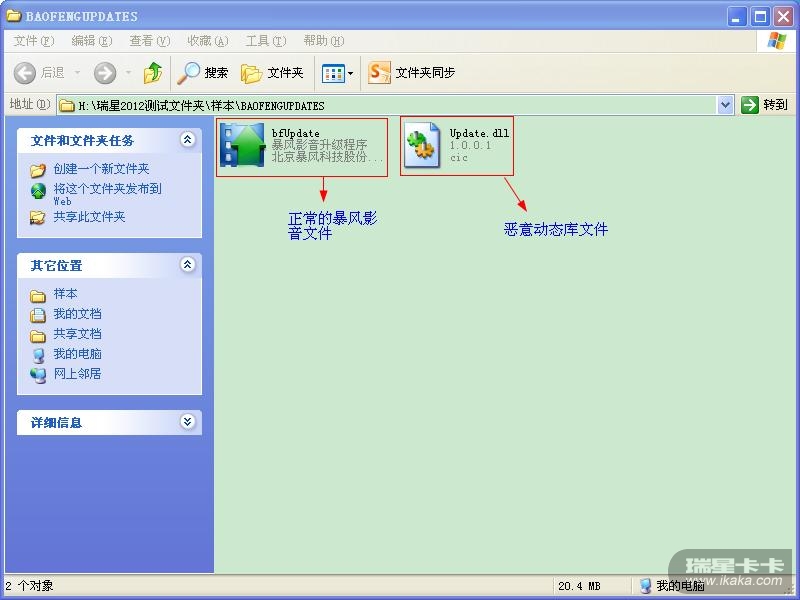This screenshot has height=600, width=800.
Task: Click the status bar 20.4 MB size
Action: pyautogui.click(x=579, y=586)
